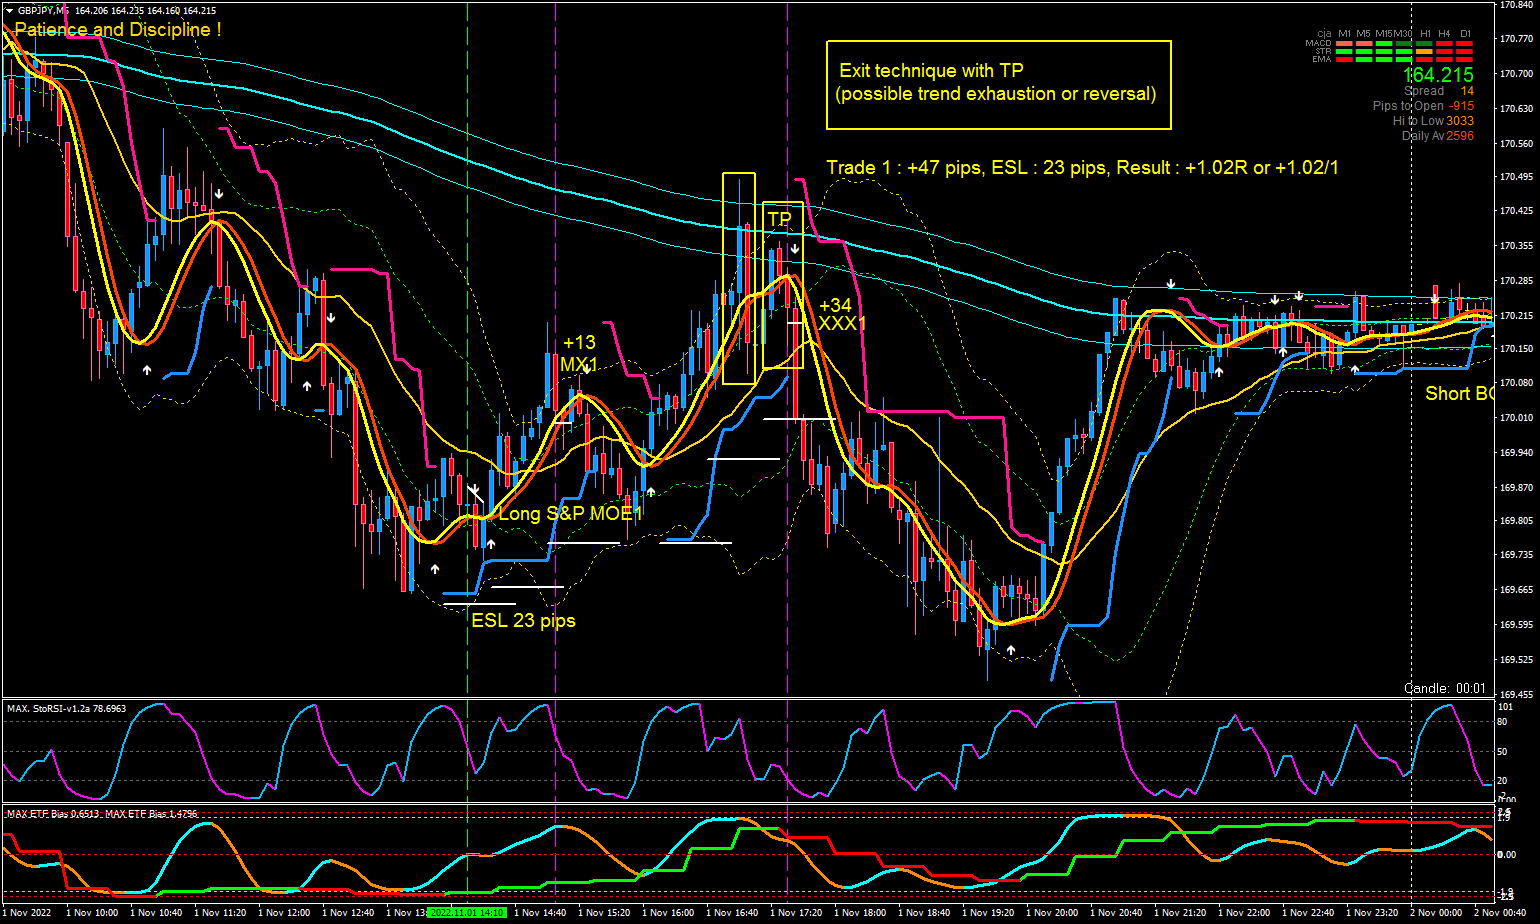The image size is (1540, 924).
Task: Click the 'TP' label above the rectangle
Action: (779, 219)
